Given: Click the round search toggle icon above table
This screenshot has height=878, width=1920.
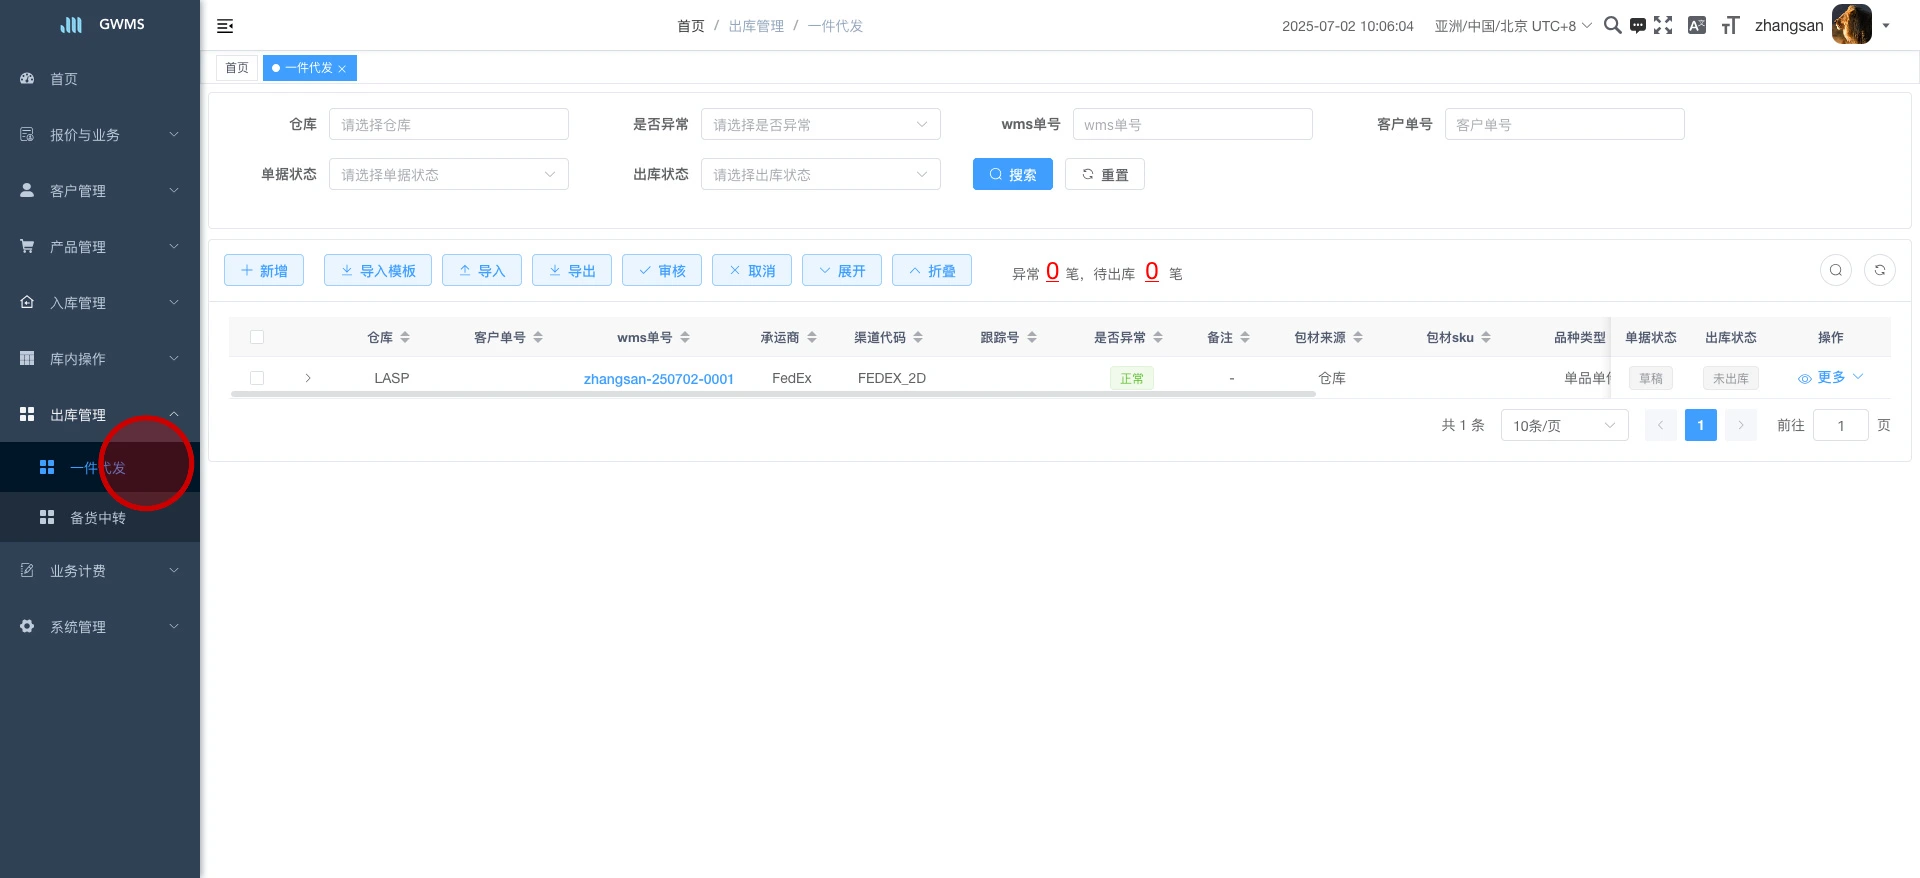Looking at the screenshot, I should [x=1835, y=270].
